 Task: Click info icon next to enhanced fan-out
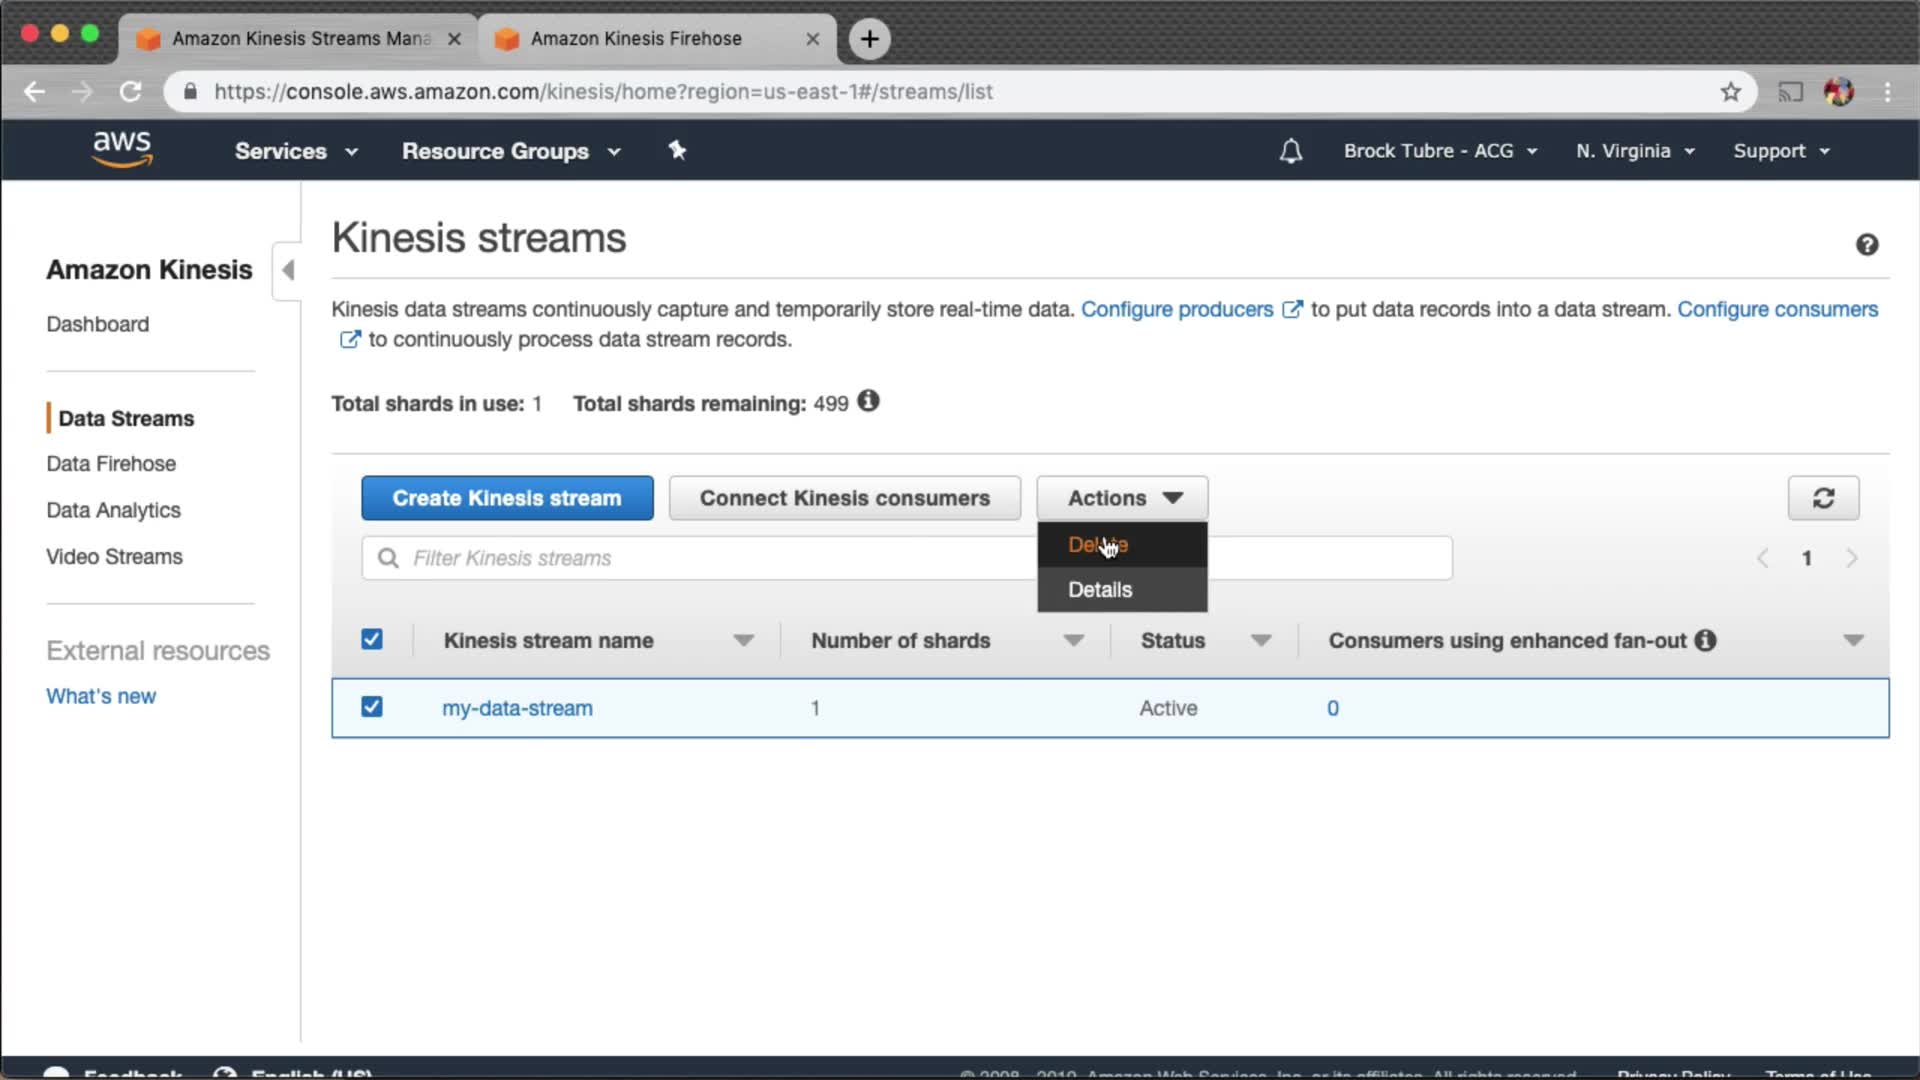click(x=1705, y=640)
